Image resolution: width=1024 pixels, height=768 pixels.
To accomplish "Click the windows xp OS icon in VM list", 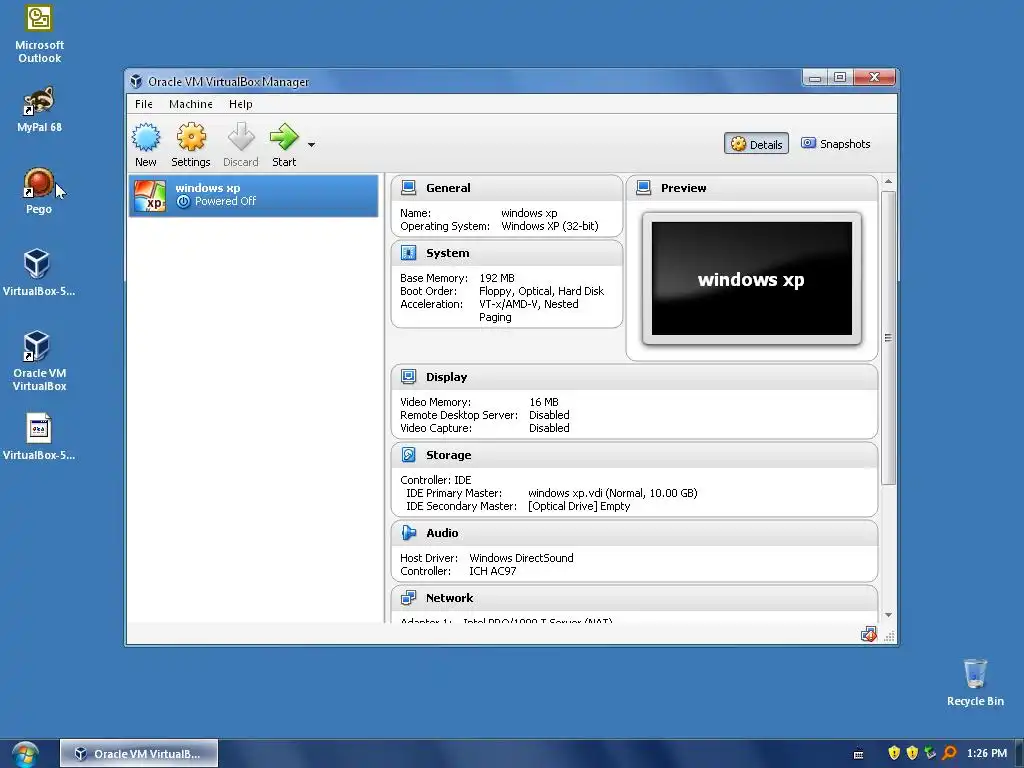I will coord(150,195).
